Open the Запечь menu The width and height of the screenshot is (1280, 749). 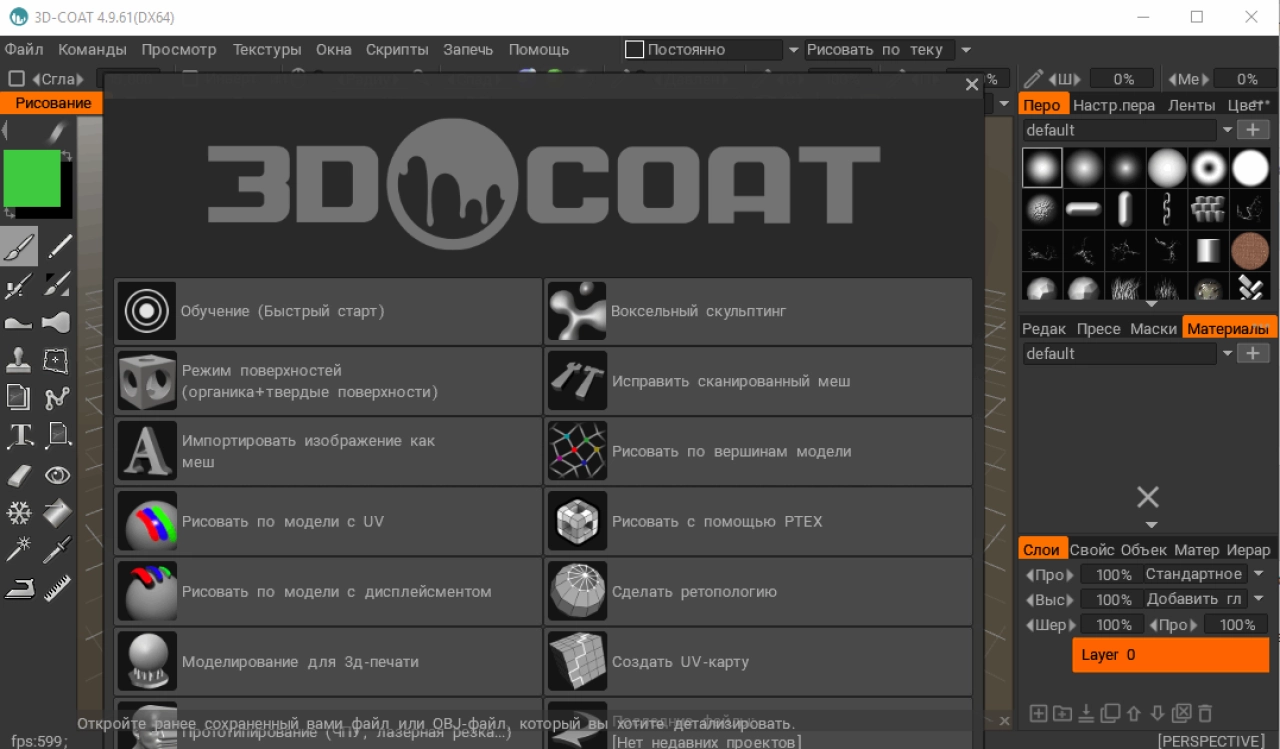[x=468, y=49]
